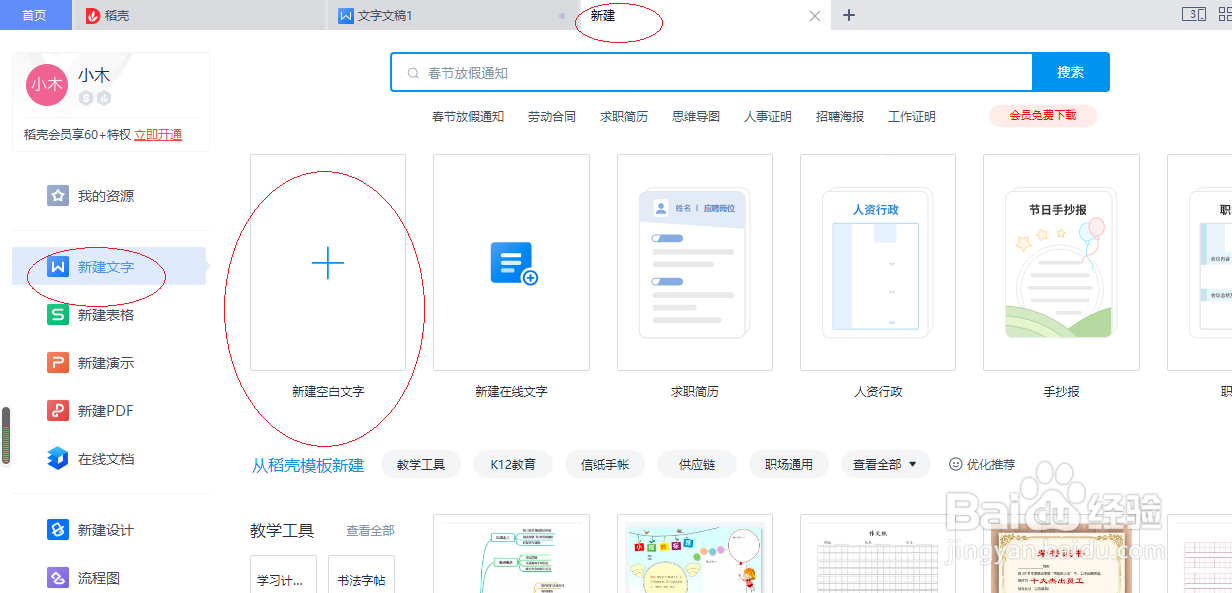Select the K12教育 category chip
The image size is (1232, 593).
coord(513,464)
